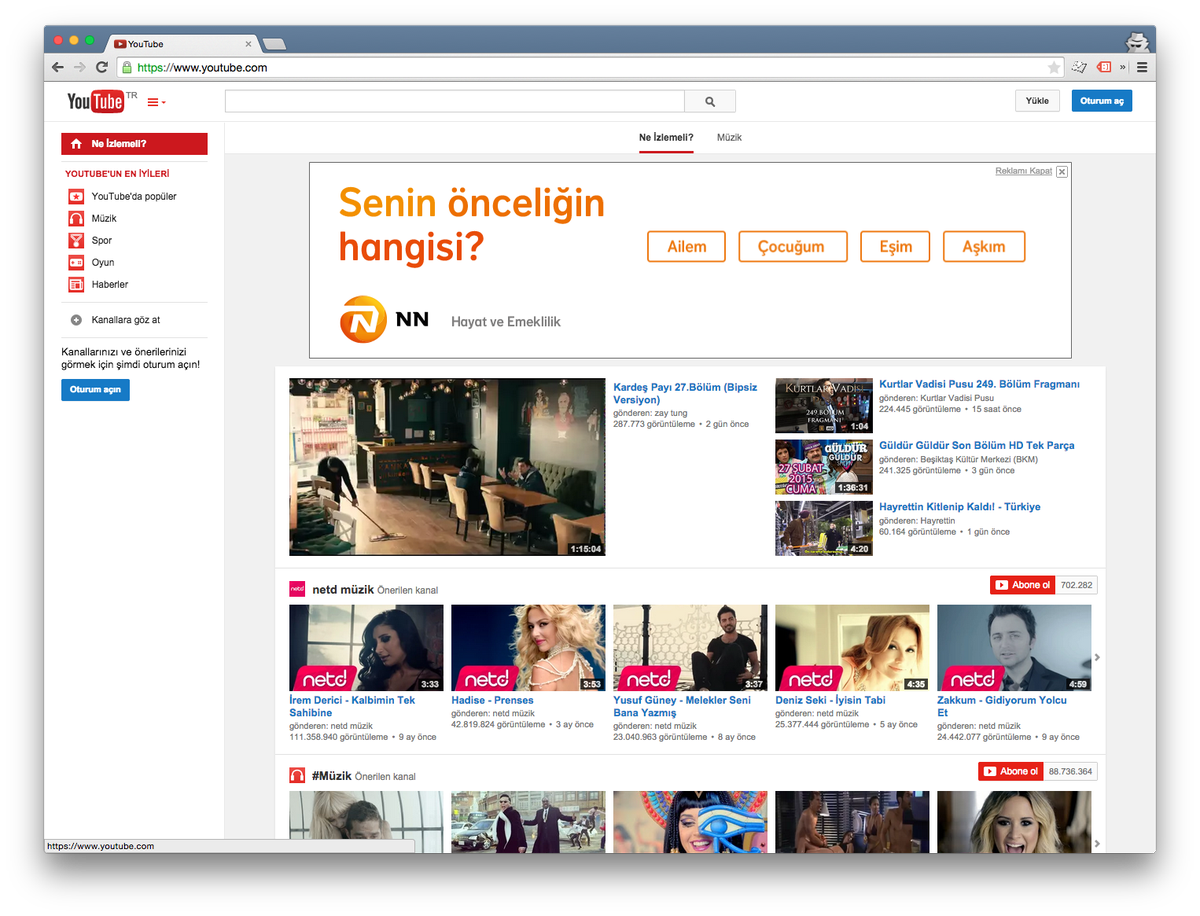
Task: Open the Hayrettin video thumbnail
Action: [824, 529]
